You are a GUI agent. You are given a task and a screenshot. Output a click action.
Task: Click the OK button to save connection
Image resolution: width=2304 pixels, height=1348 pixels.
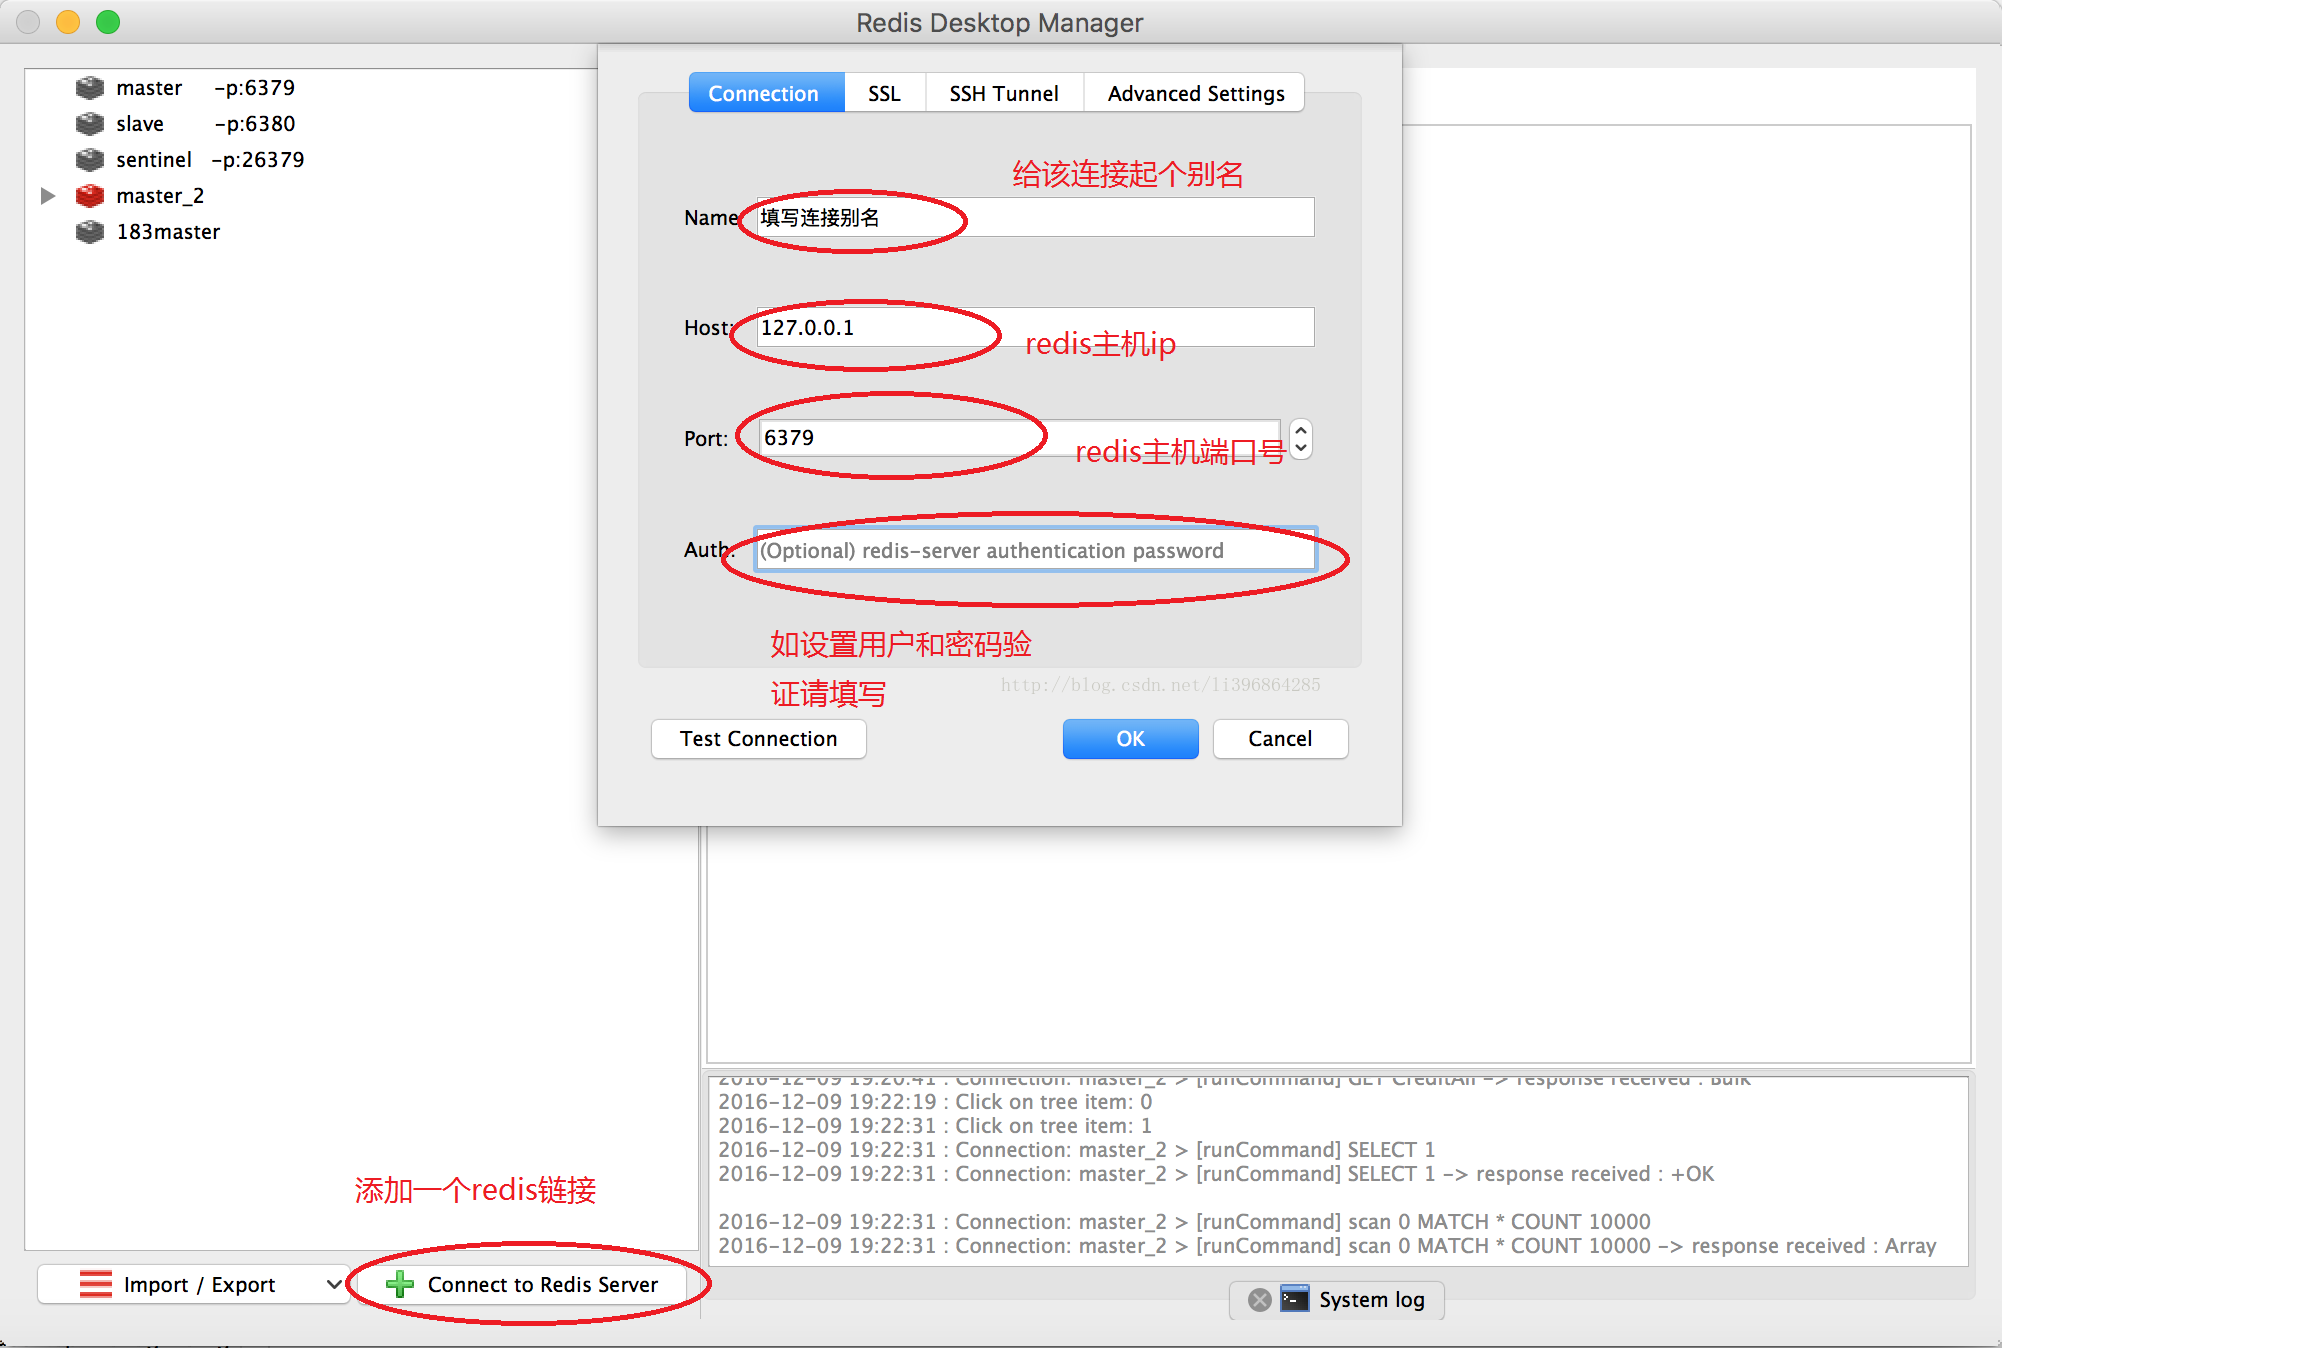click(1131, 738)
